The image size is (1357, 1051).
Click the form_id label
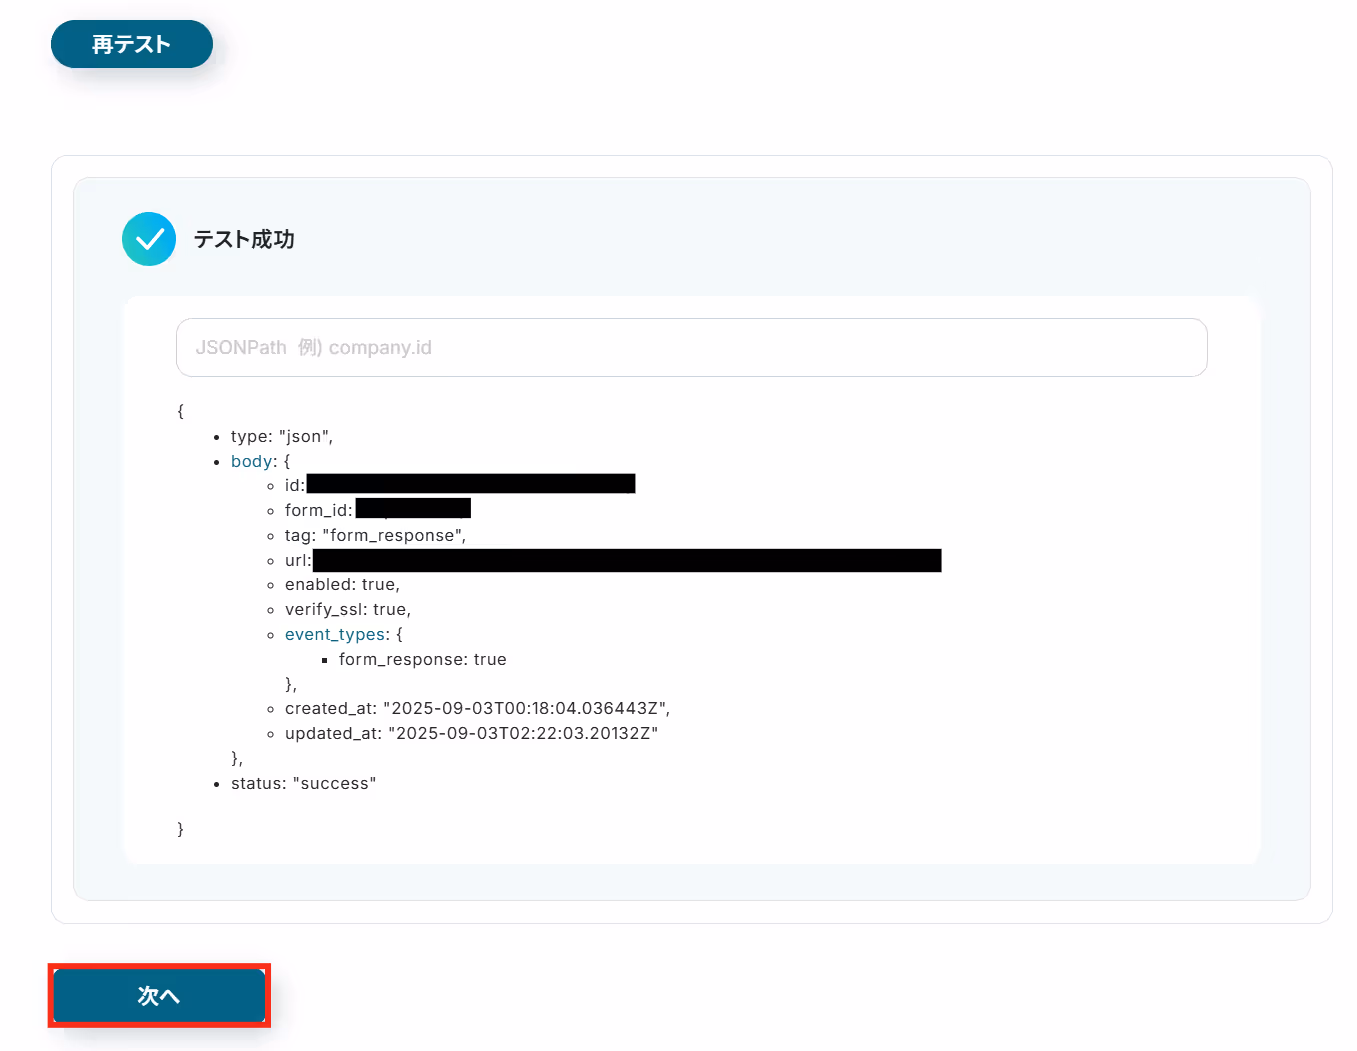318,510
